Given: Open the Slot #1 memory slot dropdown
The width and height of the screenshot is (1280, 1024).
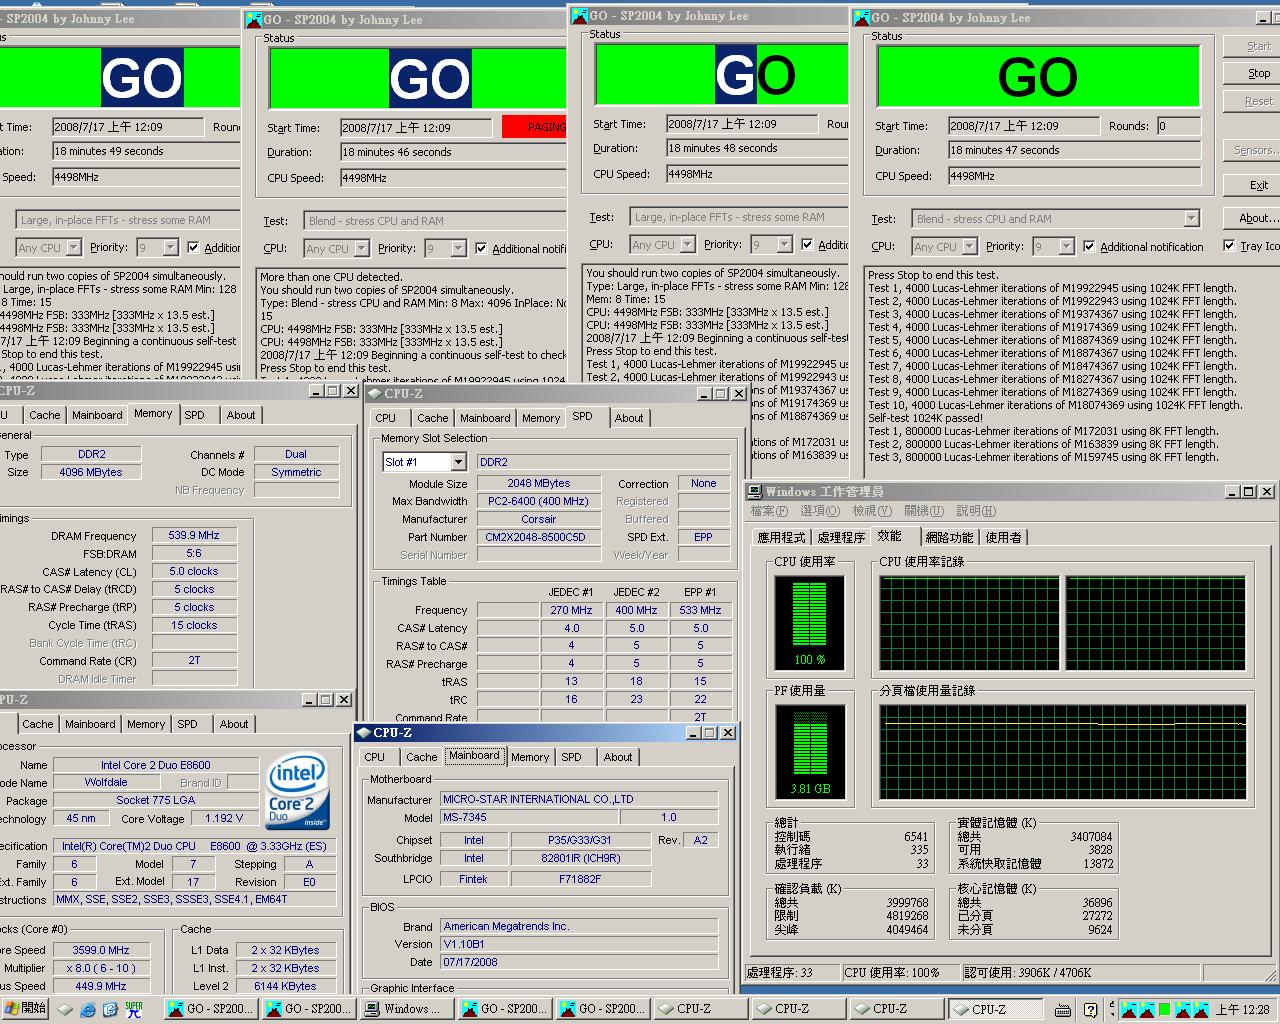Looking at the screenshot, I should tap(458, 462).
